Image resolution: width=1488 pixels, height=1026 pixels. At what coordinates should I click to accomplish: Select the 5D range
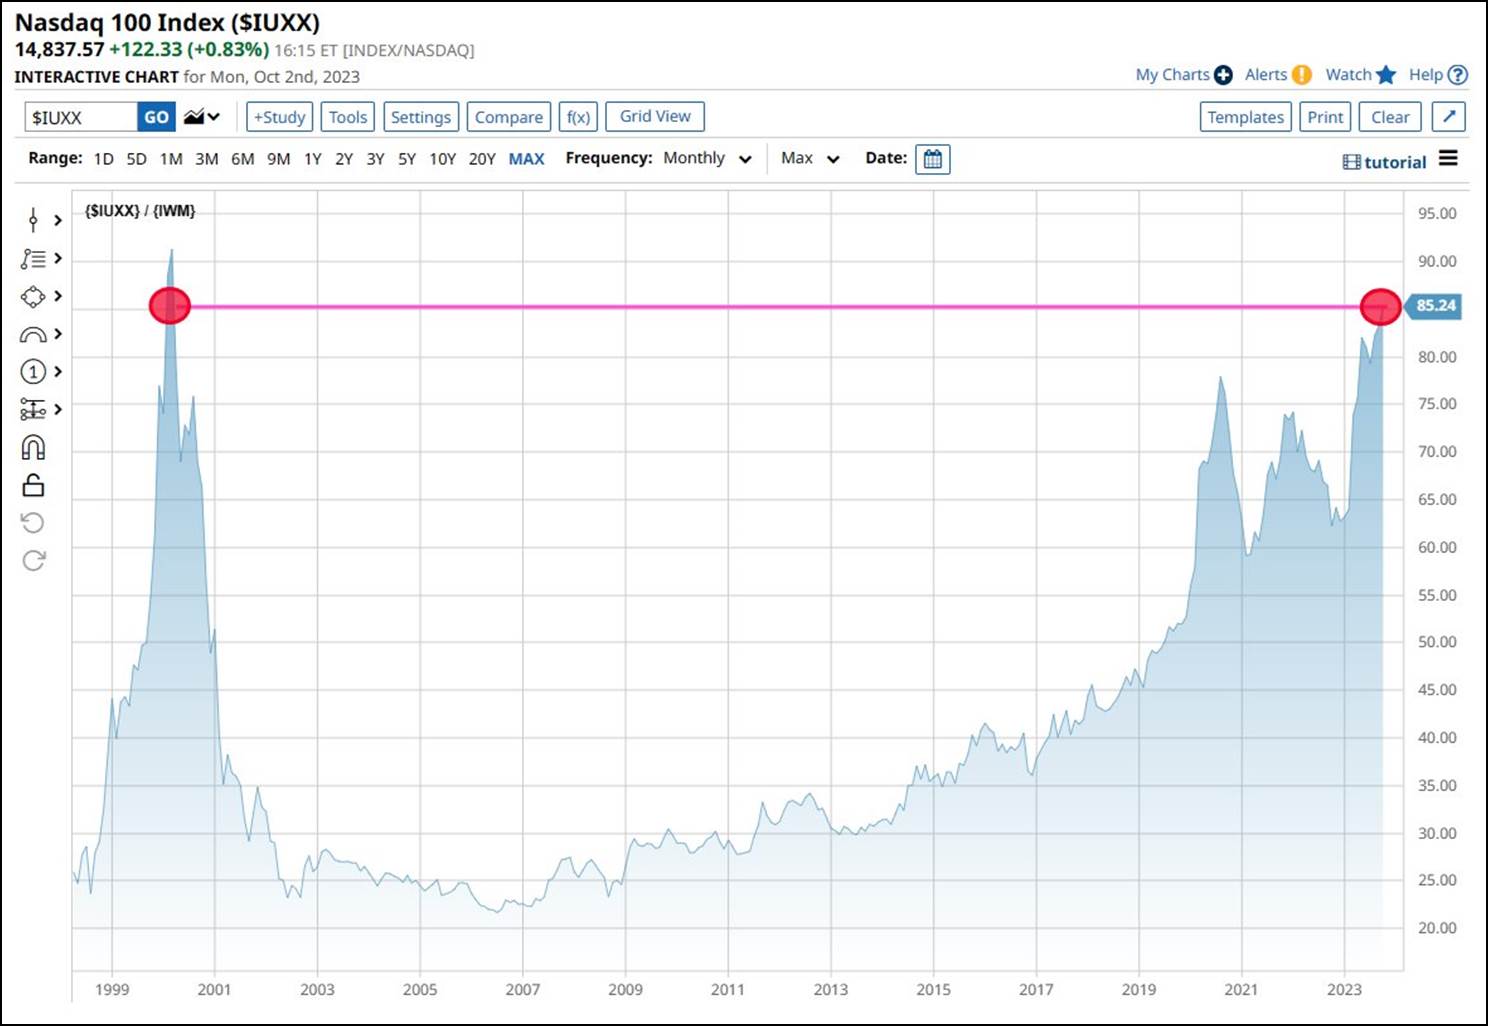(x=137, y=159)
